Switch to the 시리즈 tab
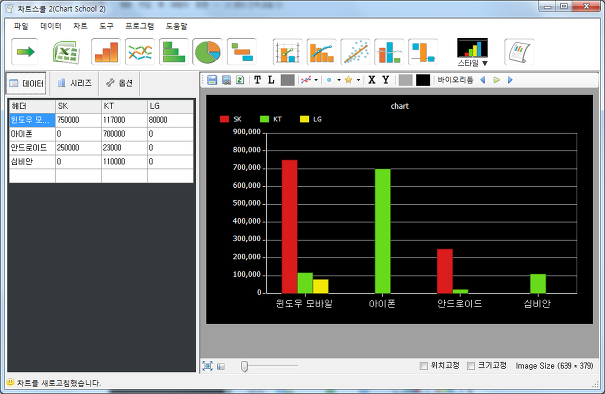Viewport: 605px width, 394px height. pyautogui.click(x=74, y=83)
